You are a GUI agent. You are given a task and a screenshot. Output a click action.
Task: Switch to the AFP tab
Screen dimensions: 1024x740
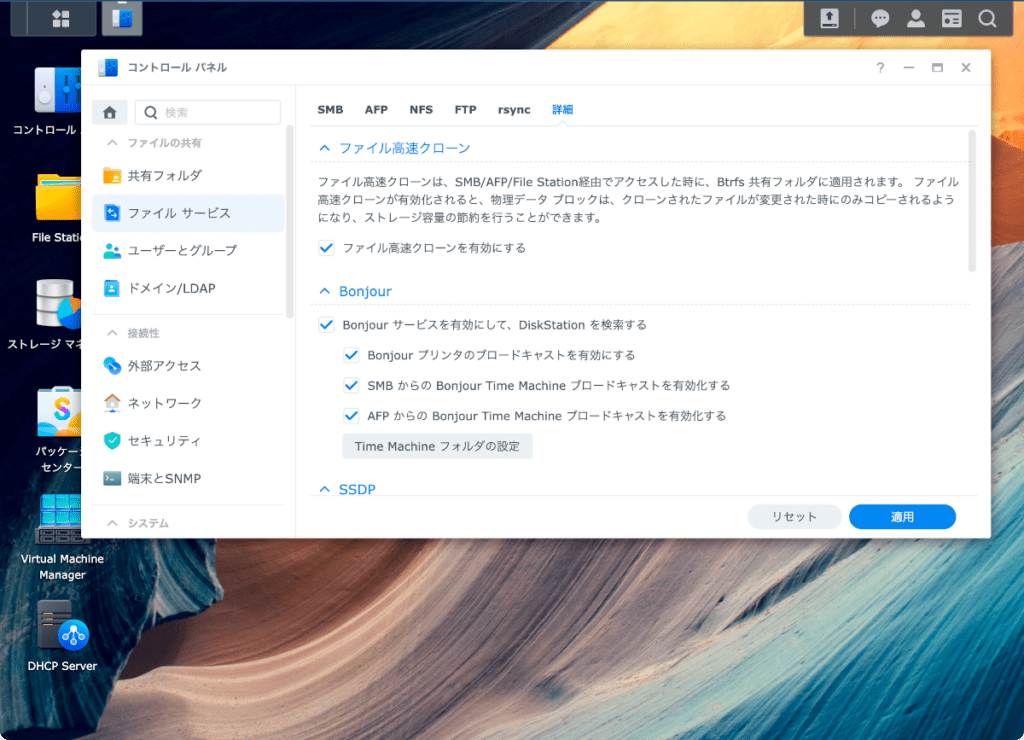click(376, 110)
